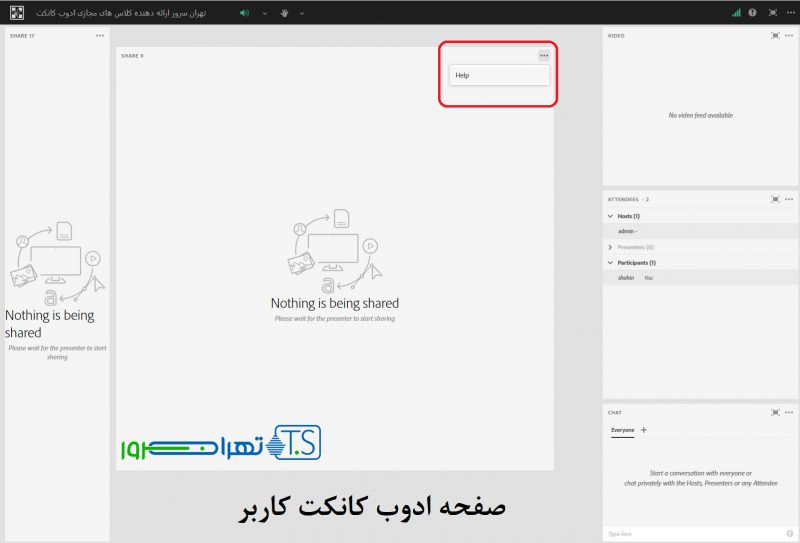The image size is (800, 543).
Task: Toggle full screen in the top bar
Action: [x=771, y=13]
